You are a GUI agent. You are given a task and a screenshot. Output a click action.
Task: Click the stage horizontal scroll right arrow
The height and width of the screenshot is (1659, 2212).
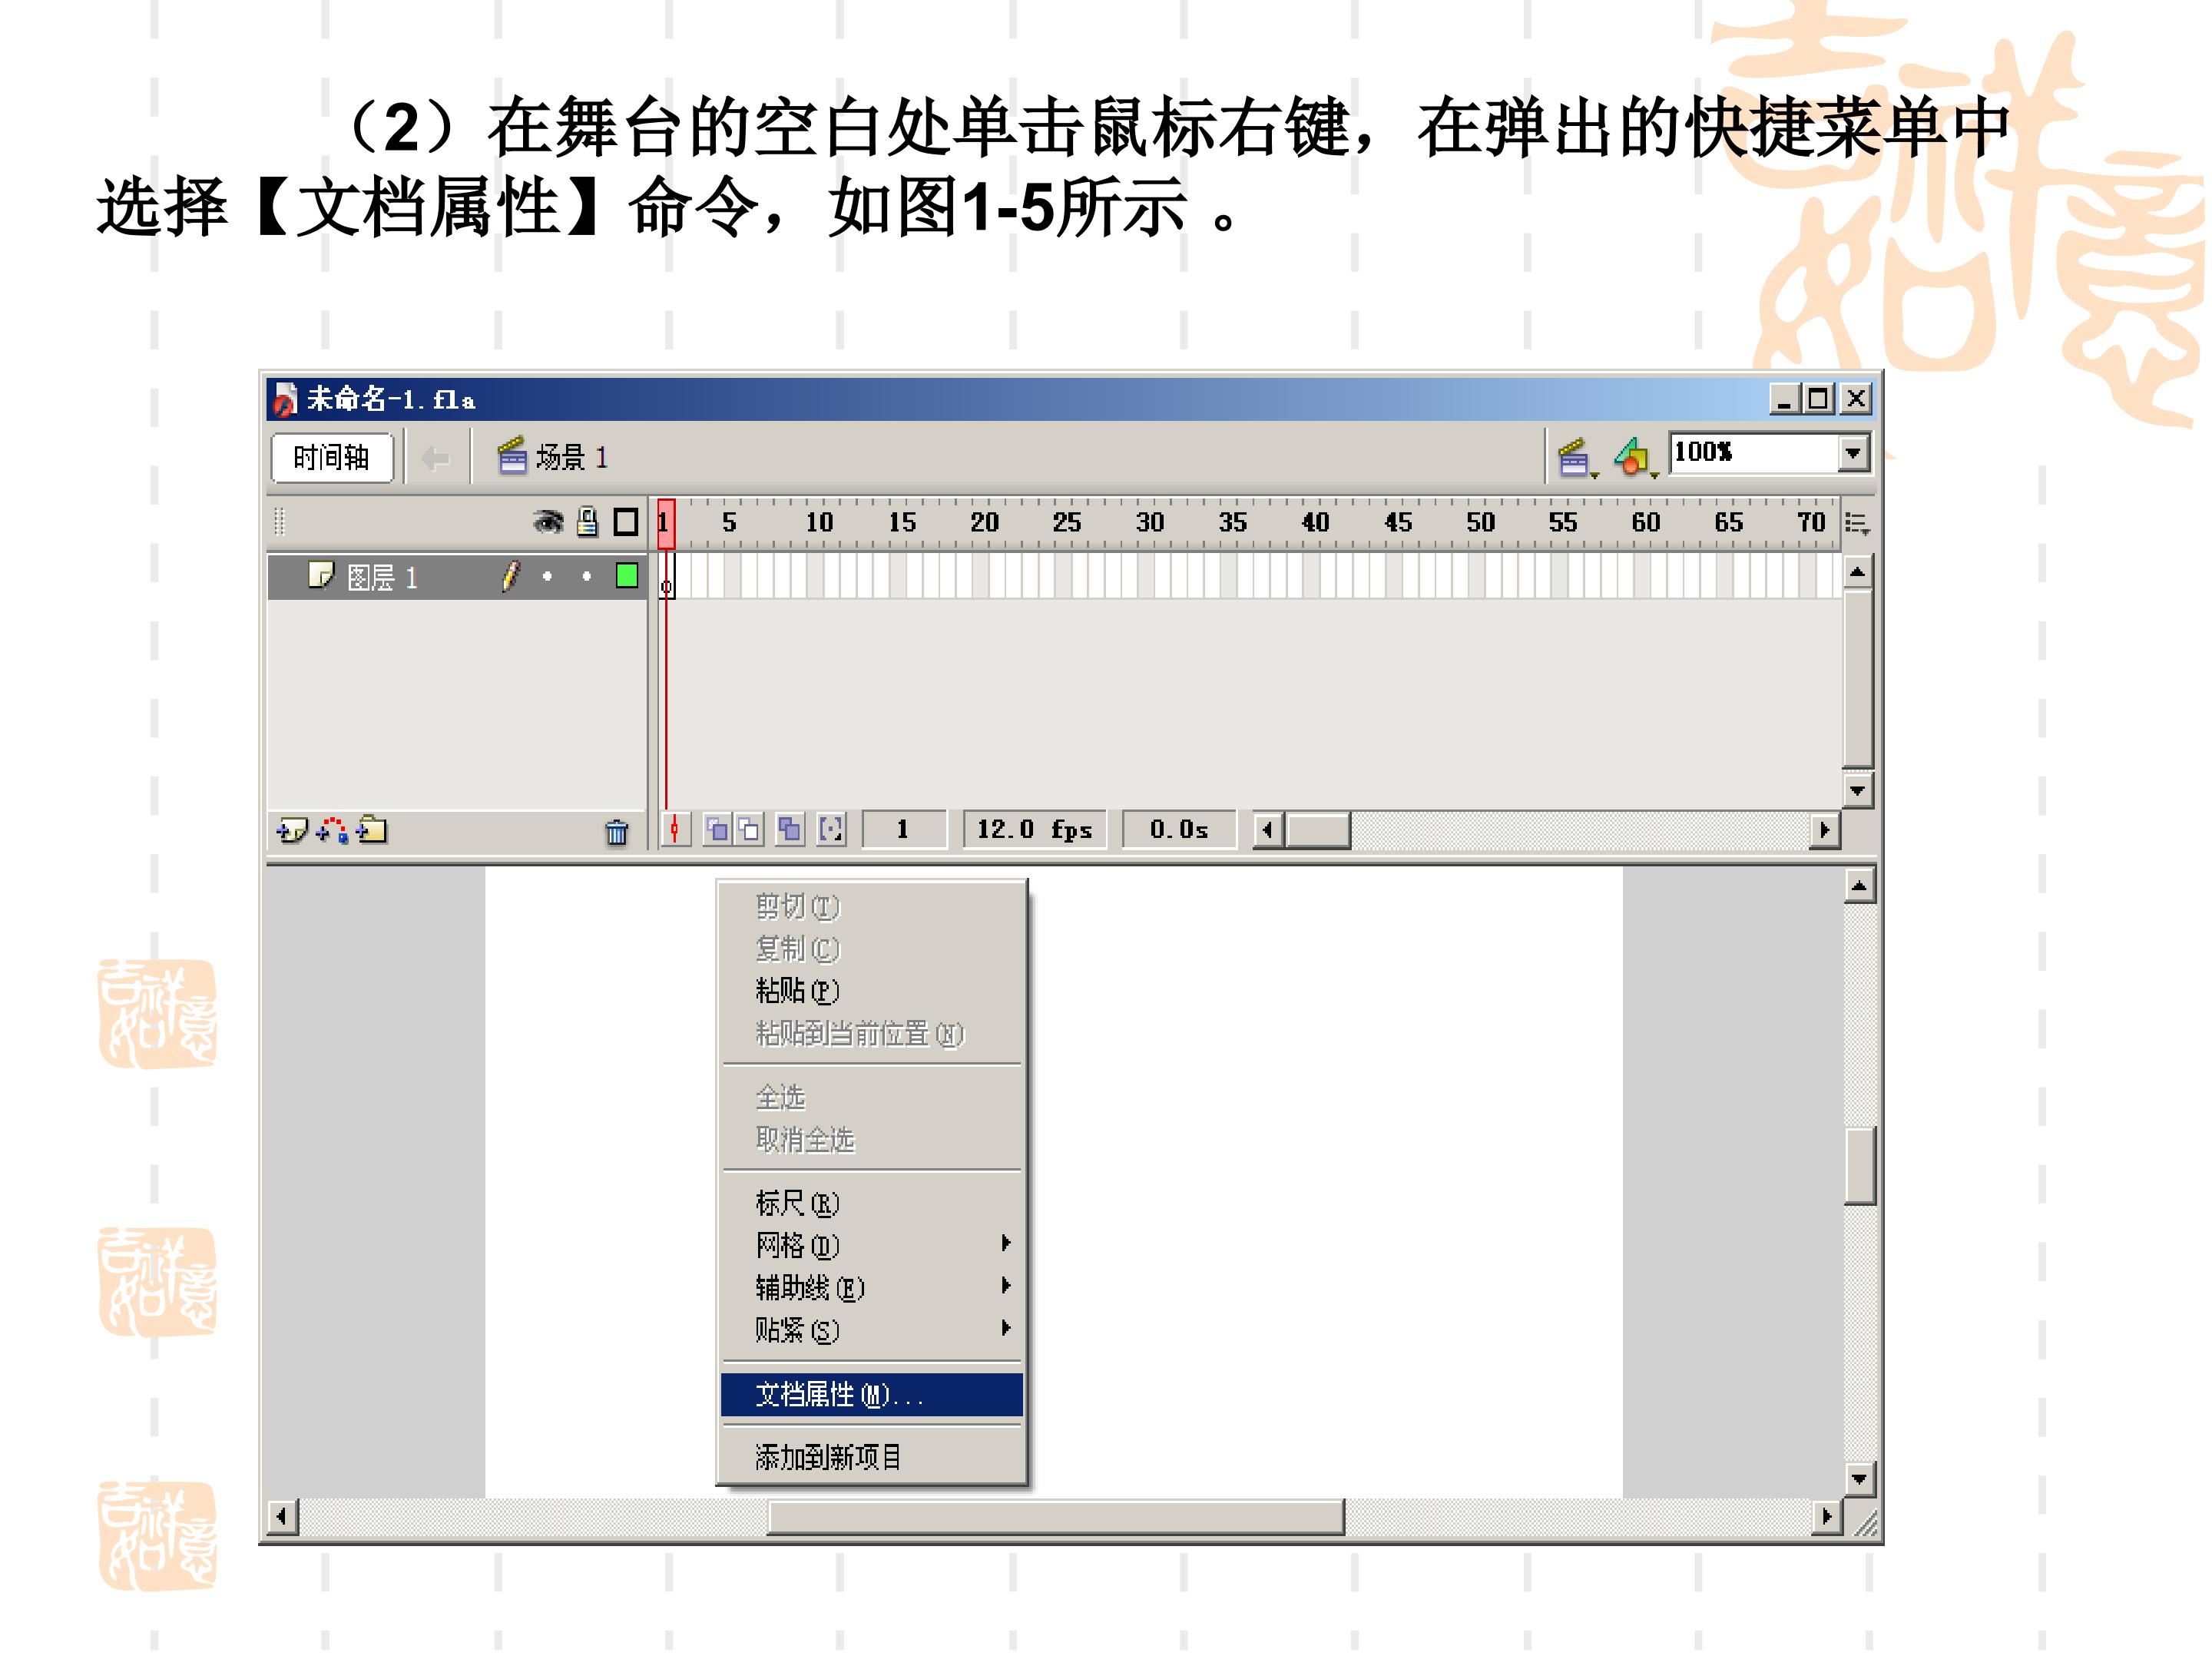1826,1516
